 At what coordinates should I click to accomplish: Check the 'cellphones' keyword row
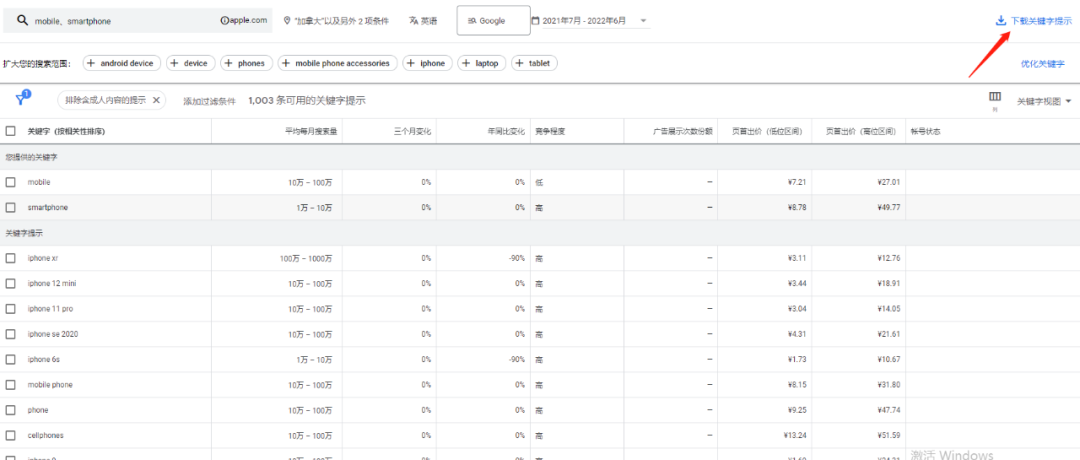[x=10, y=436]
